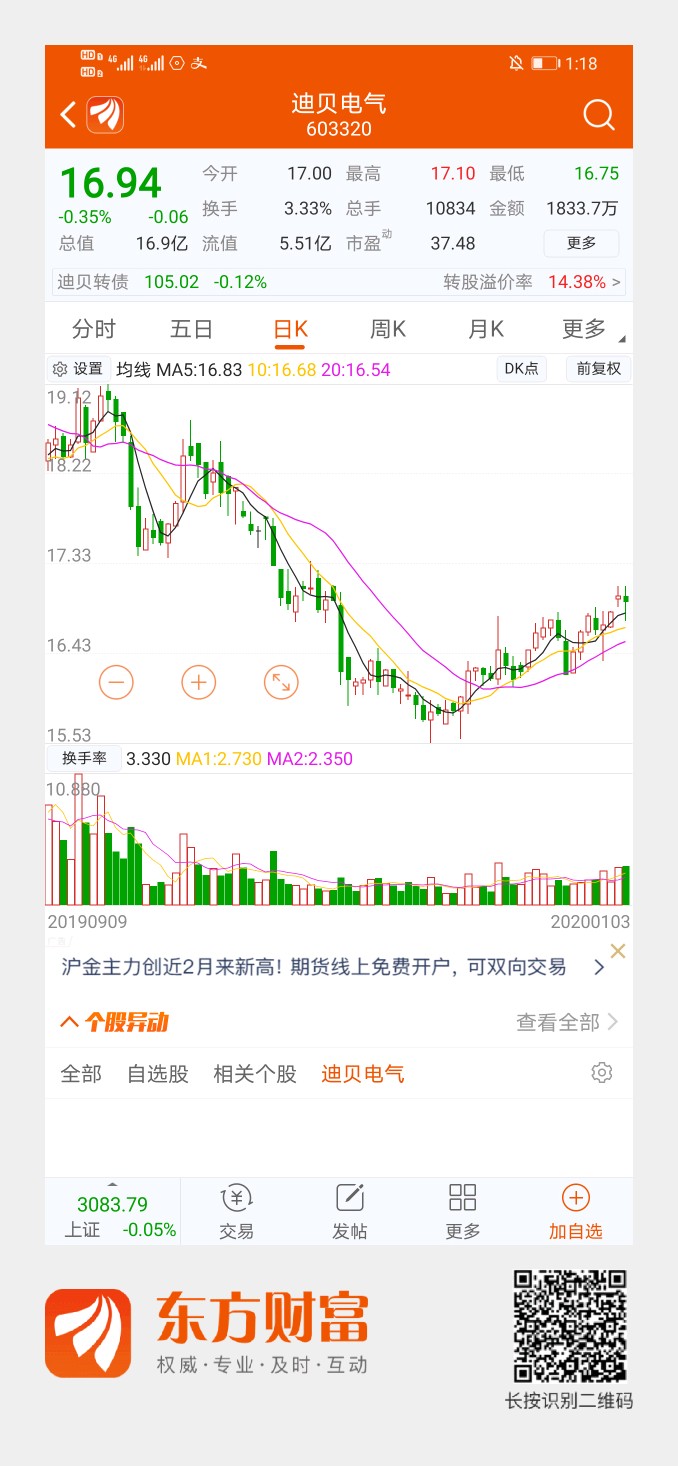Viewport: 678px width, 1466px height.
Task: Switch to 五日 chart tab
Action: (x=191, y=329)
